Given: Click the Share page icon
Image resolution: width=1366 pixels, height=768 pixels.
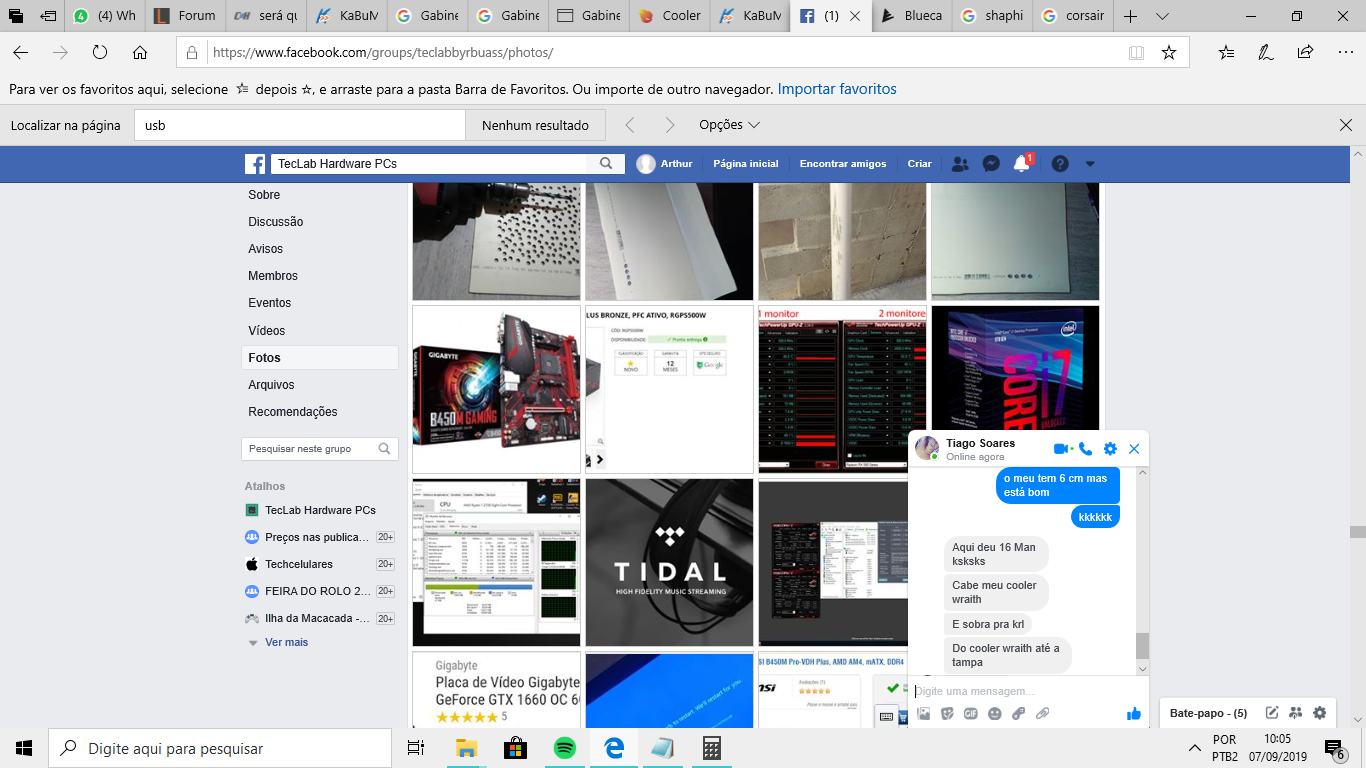Looking at the screenshot, I should pos(1305,53).
